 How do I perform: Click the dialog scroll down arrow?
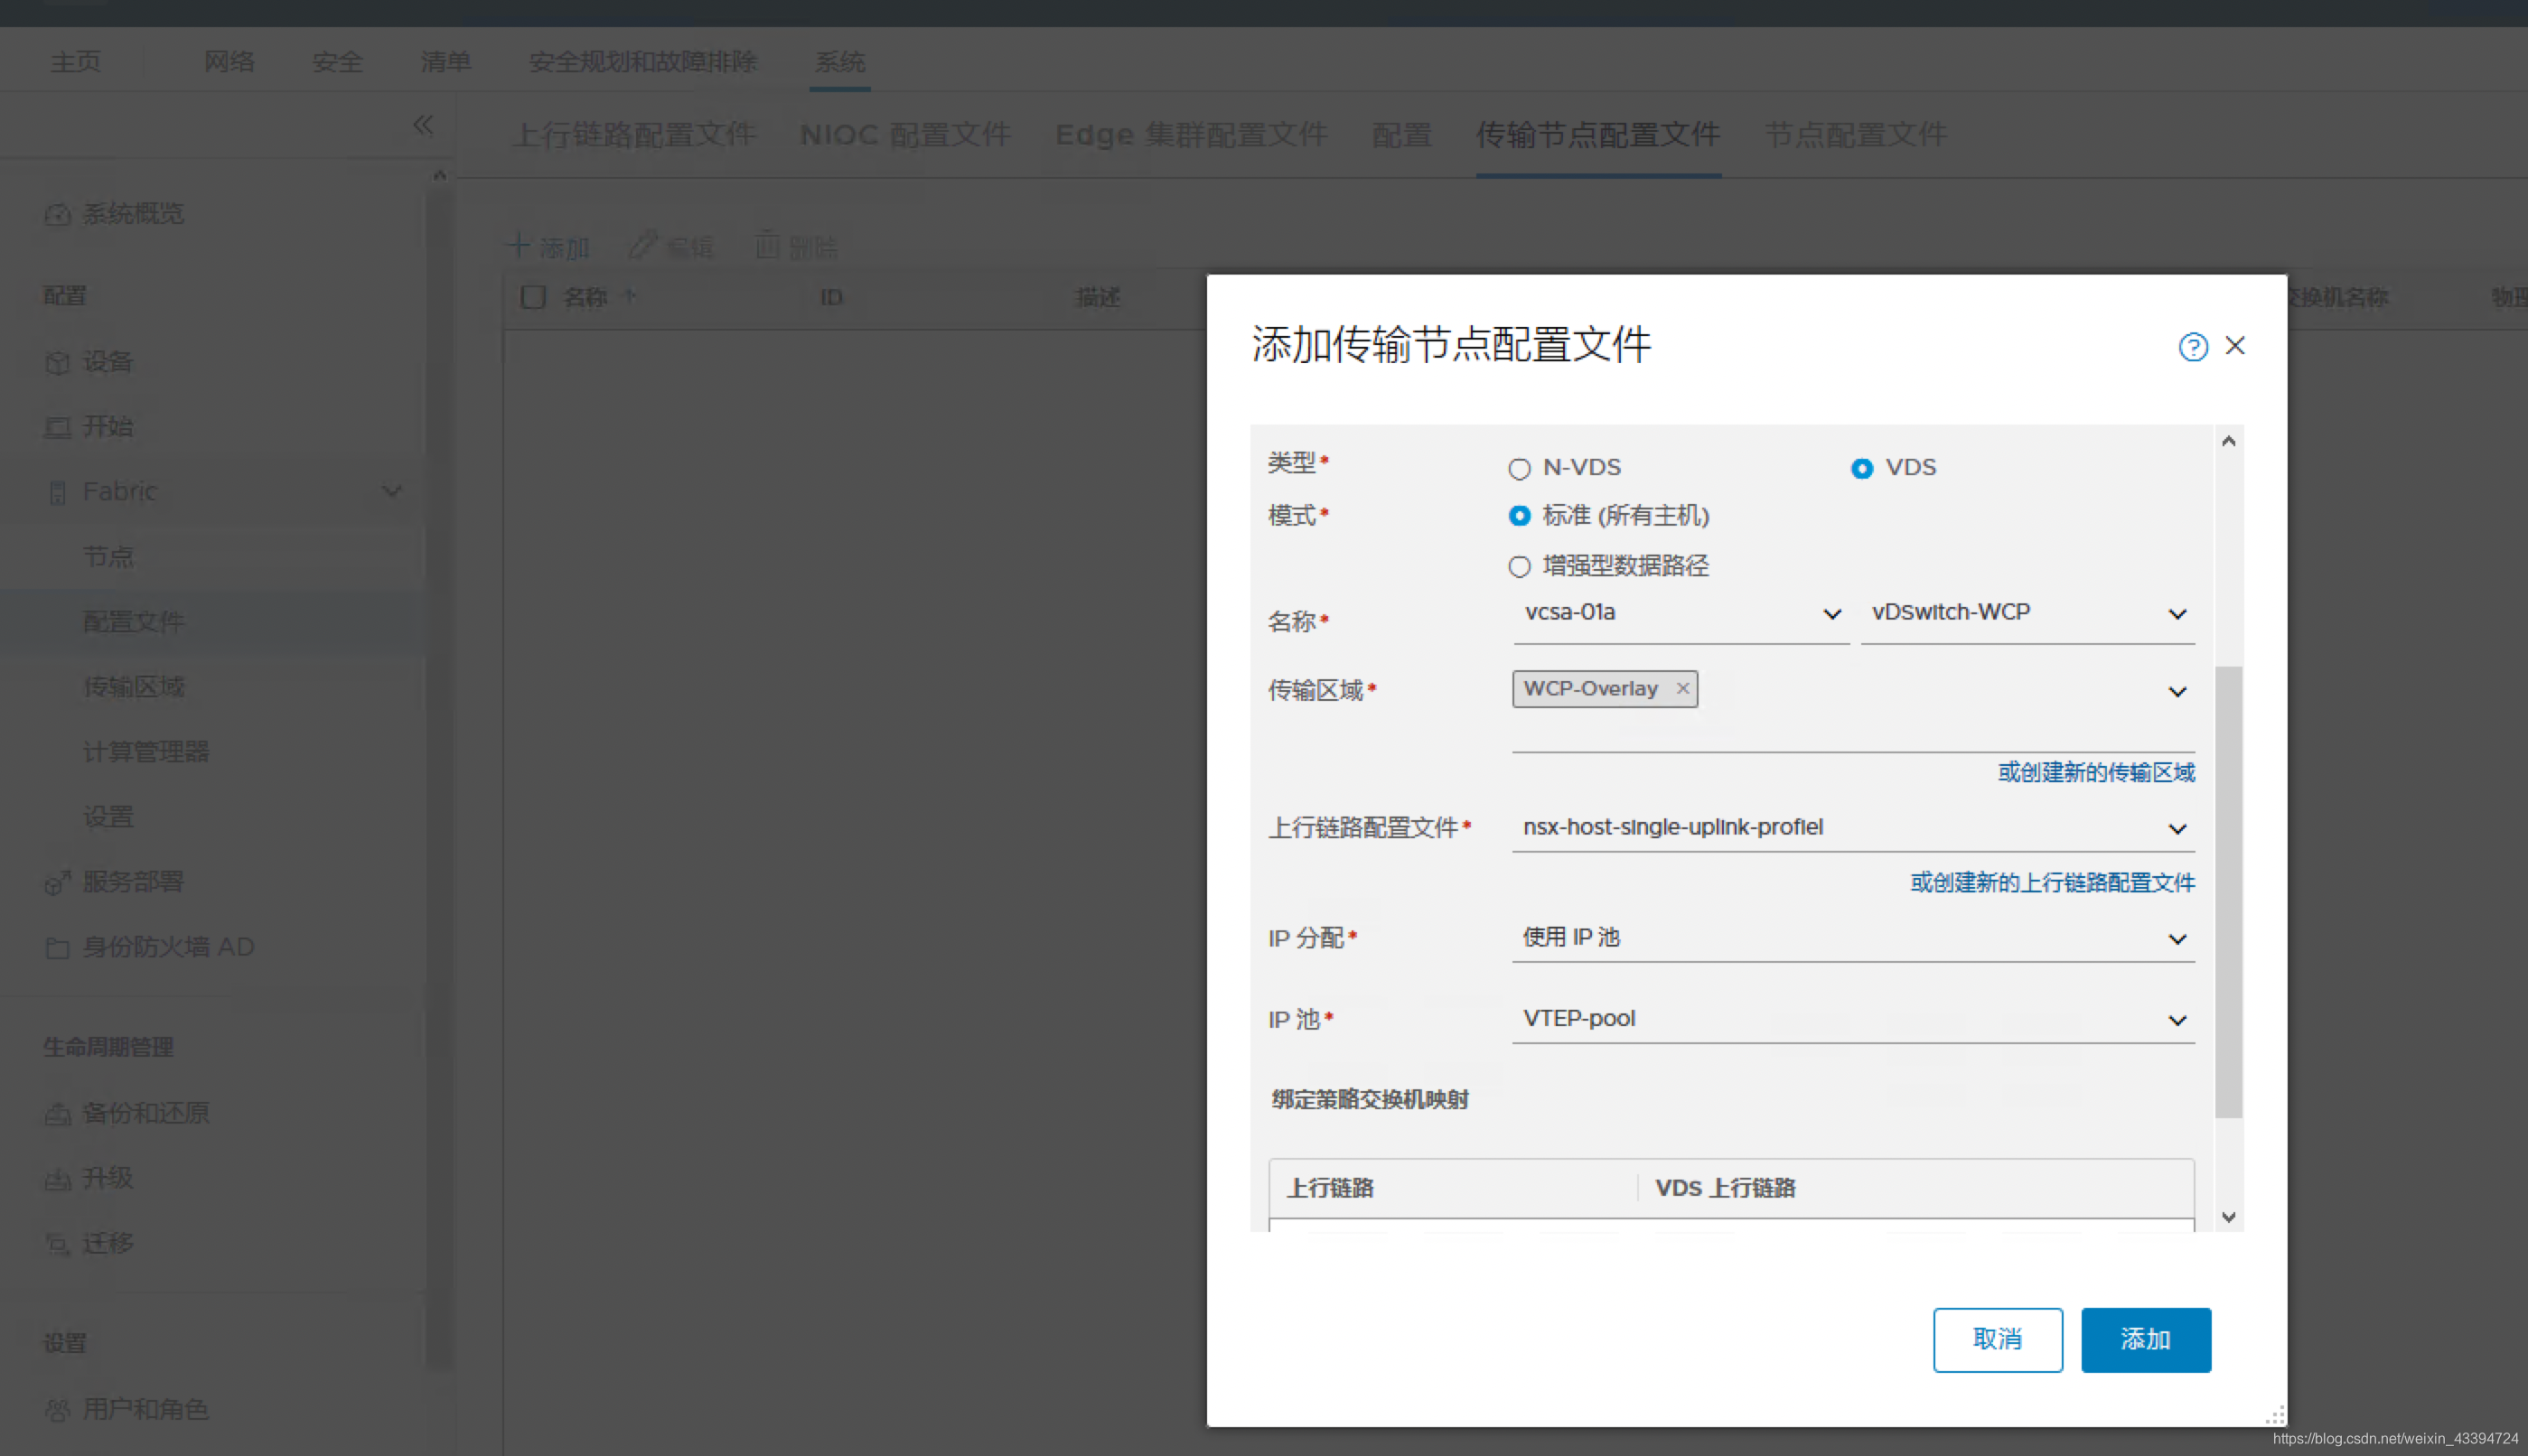pyautogui.click(x=2228, y=1217)
